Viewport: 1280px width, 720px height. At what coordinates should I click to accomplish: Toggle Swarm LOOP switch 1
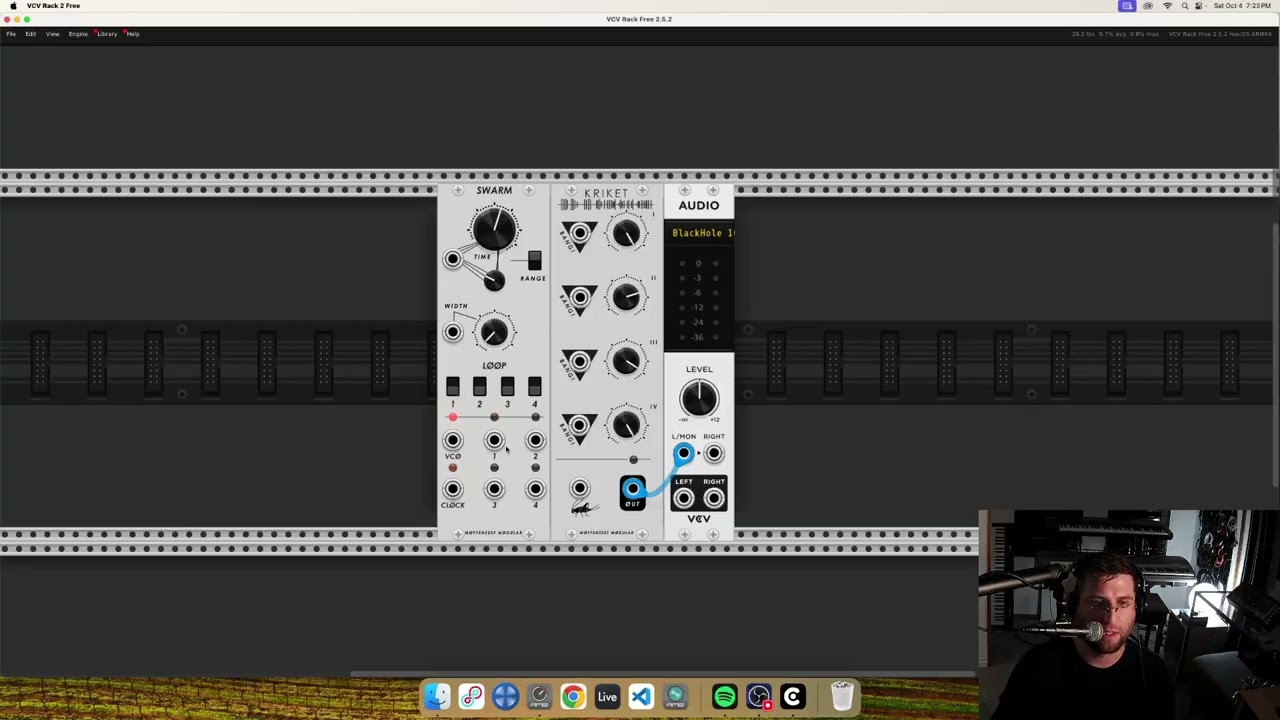(453, 386)
